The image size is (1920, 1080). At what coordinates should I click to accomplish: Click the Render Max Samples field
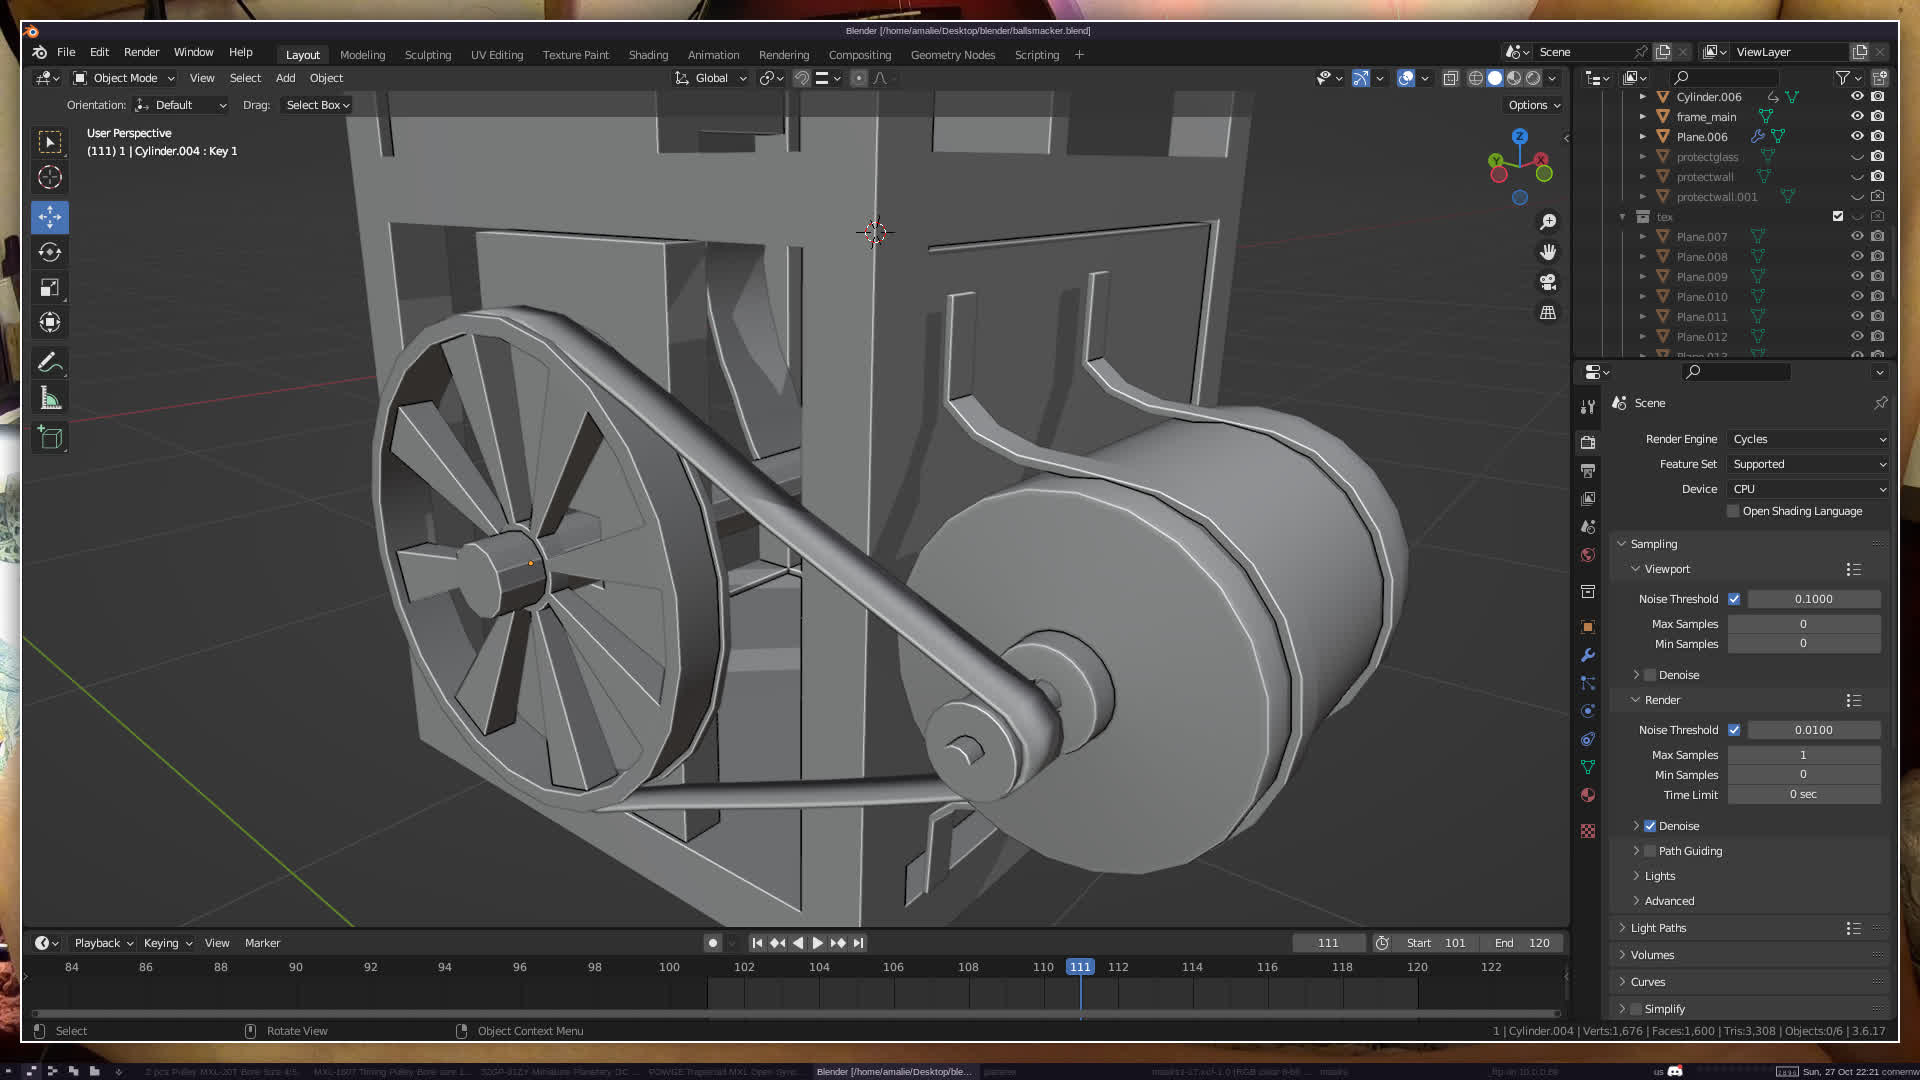1803,755
